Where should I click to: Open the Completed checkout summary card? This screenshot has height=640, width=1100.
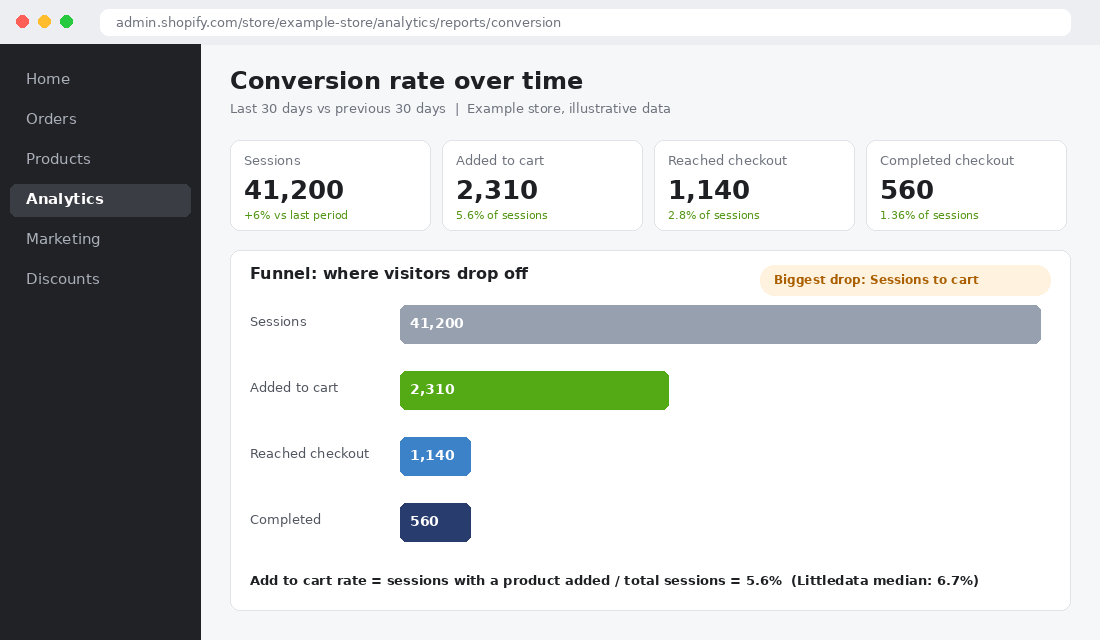pyautogui.click(x=966, y=185)
